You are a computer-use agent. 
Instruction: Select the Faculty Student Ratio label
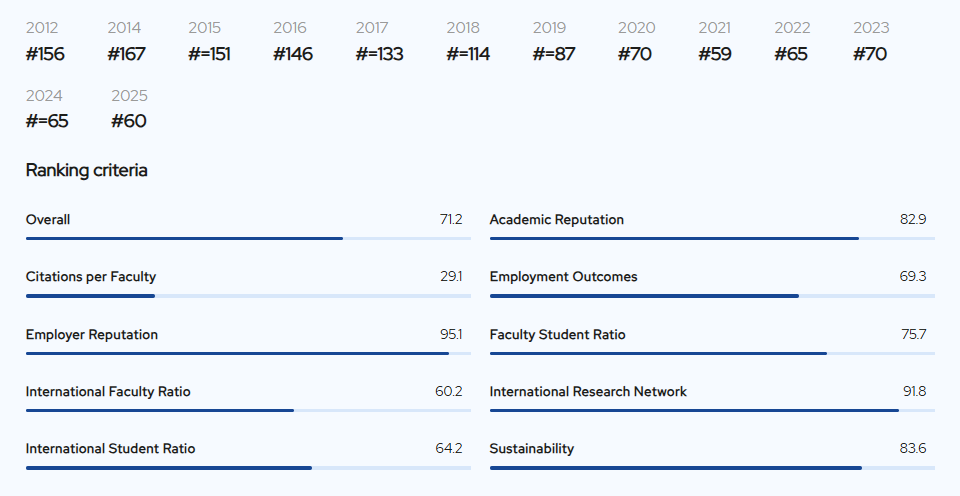click(558, 334)
